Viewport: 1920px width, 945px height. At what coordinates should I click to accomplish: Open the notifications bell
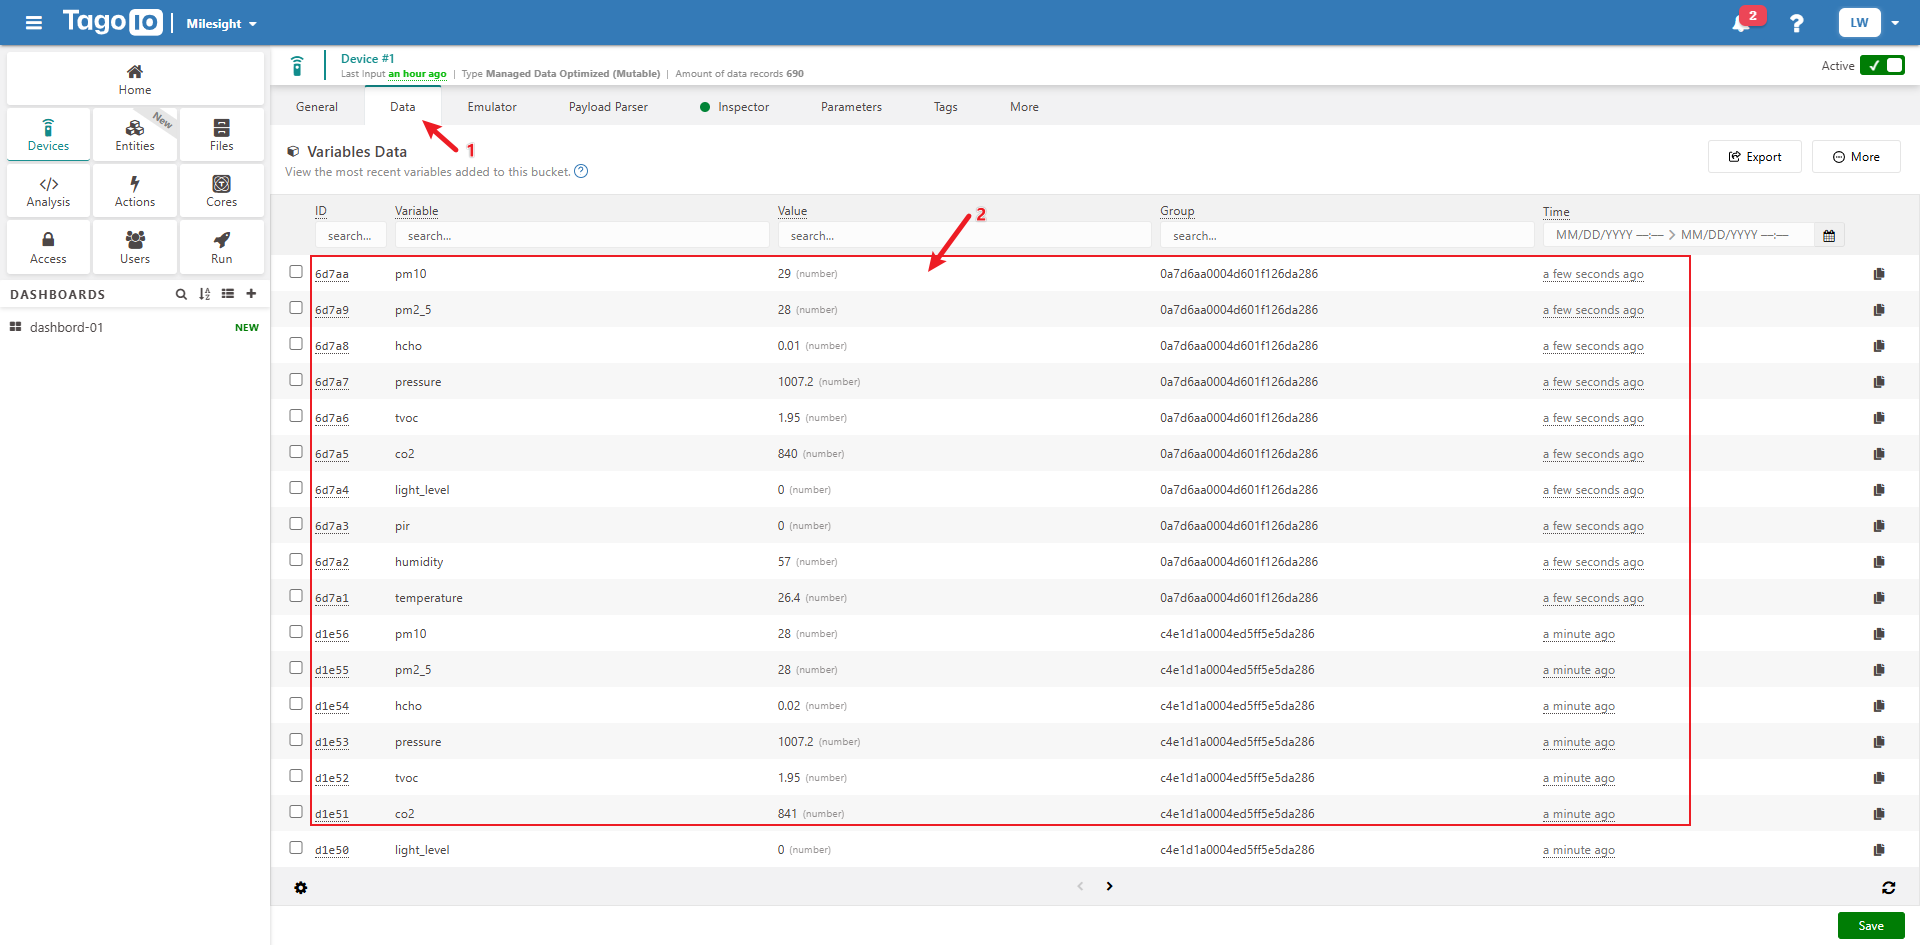[1741, 23]
